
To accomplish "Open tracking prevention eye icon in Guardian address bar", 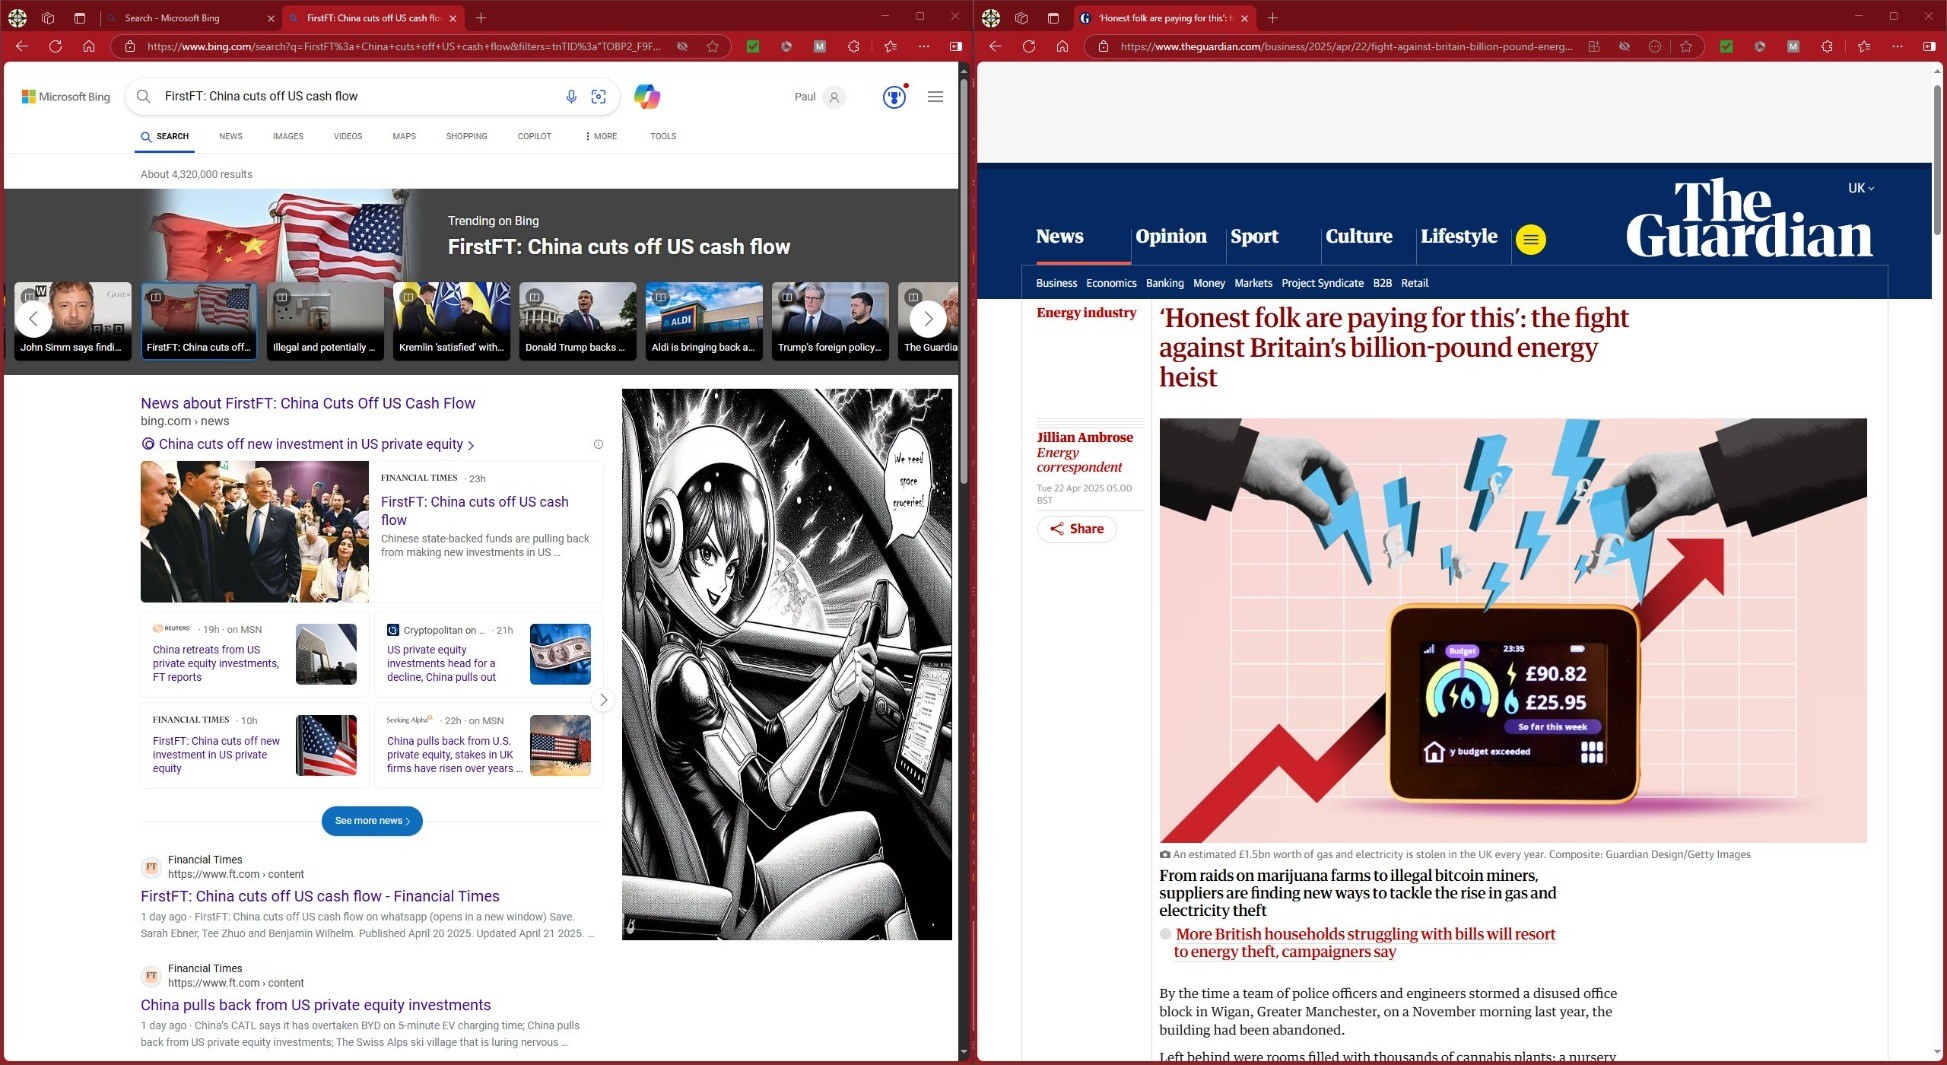I will [x=1625, y=46].
